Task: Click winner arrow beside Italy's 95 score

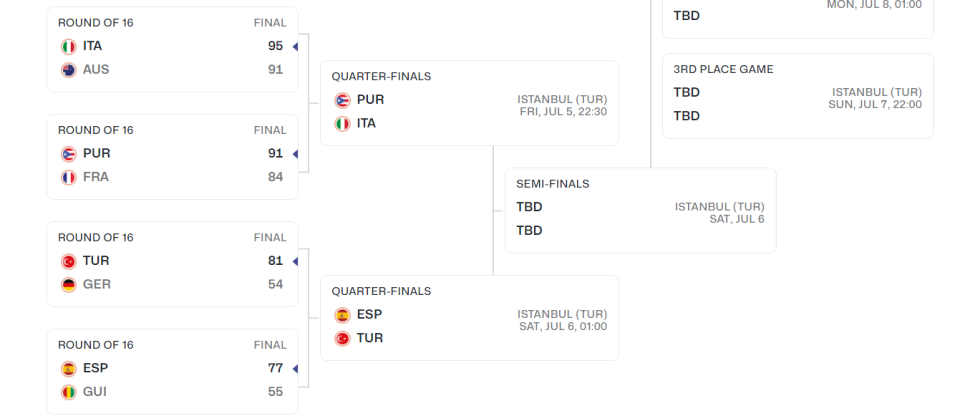Action: pos(295,46)
